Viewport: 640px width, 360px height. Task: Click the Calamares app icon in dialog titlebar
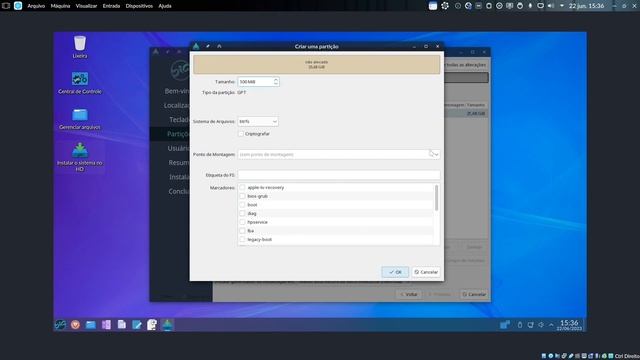point(196,46)
